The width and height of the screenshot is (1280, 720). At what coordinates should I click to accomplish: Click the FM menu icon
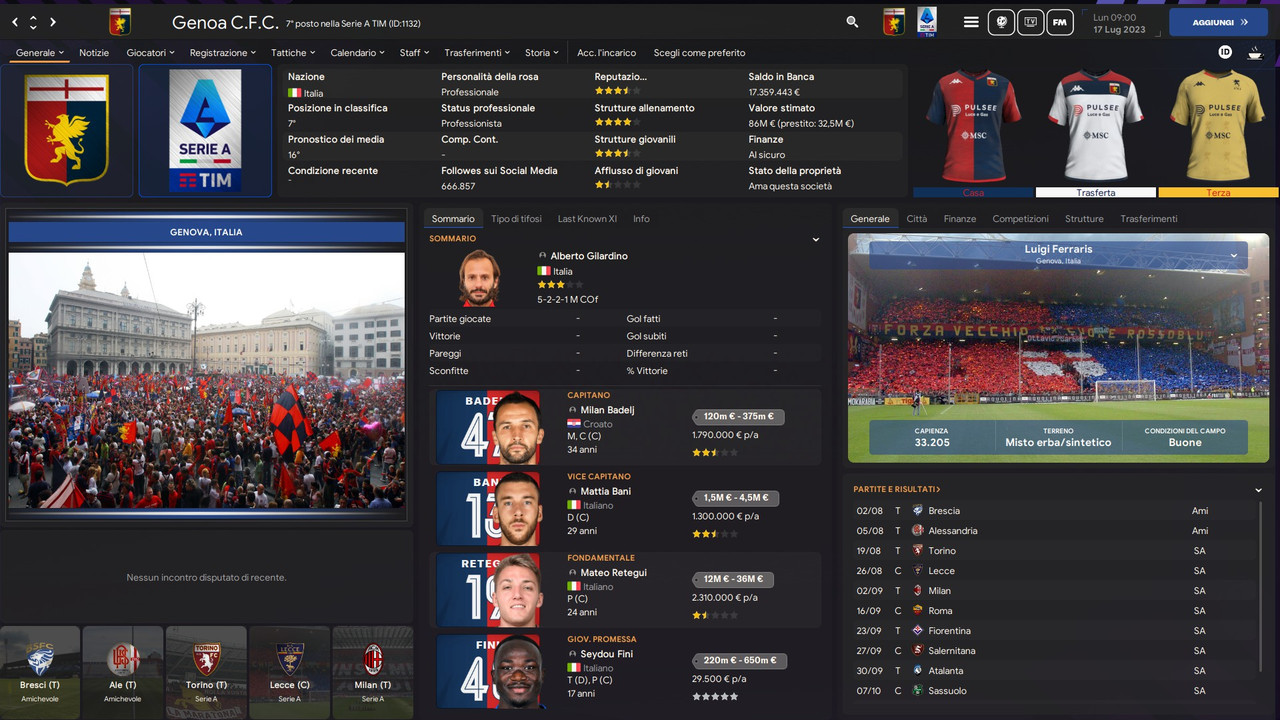[1060, 21]
